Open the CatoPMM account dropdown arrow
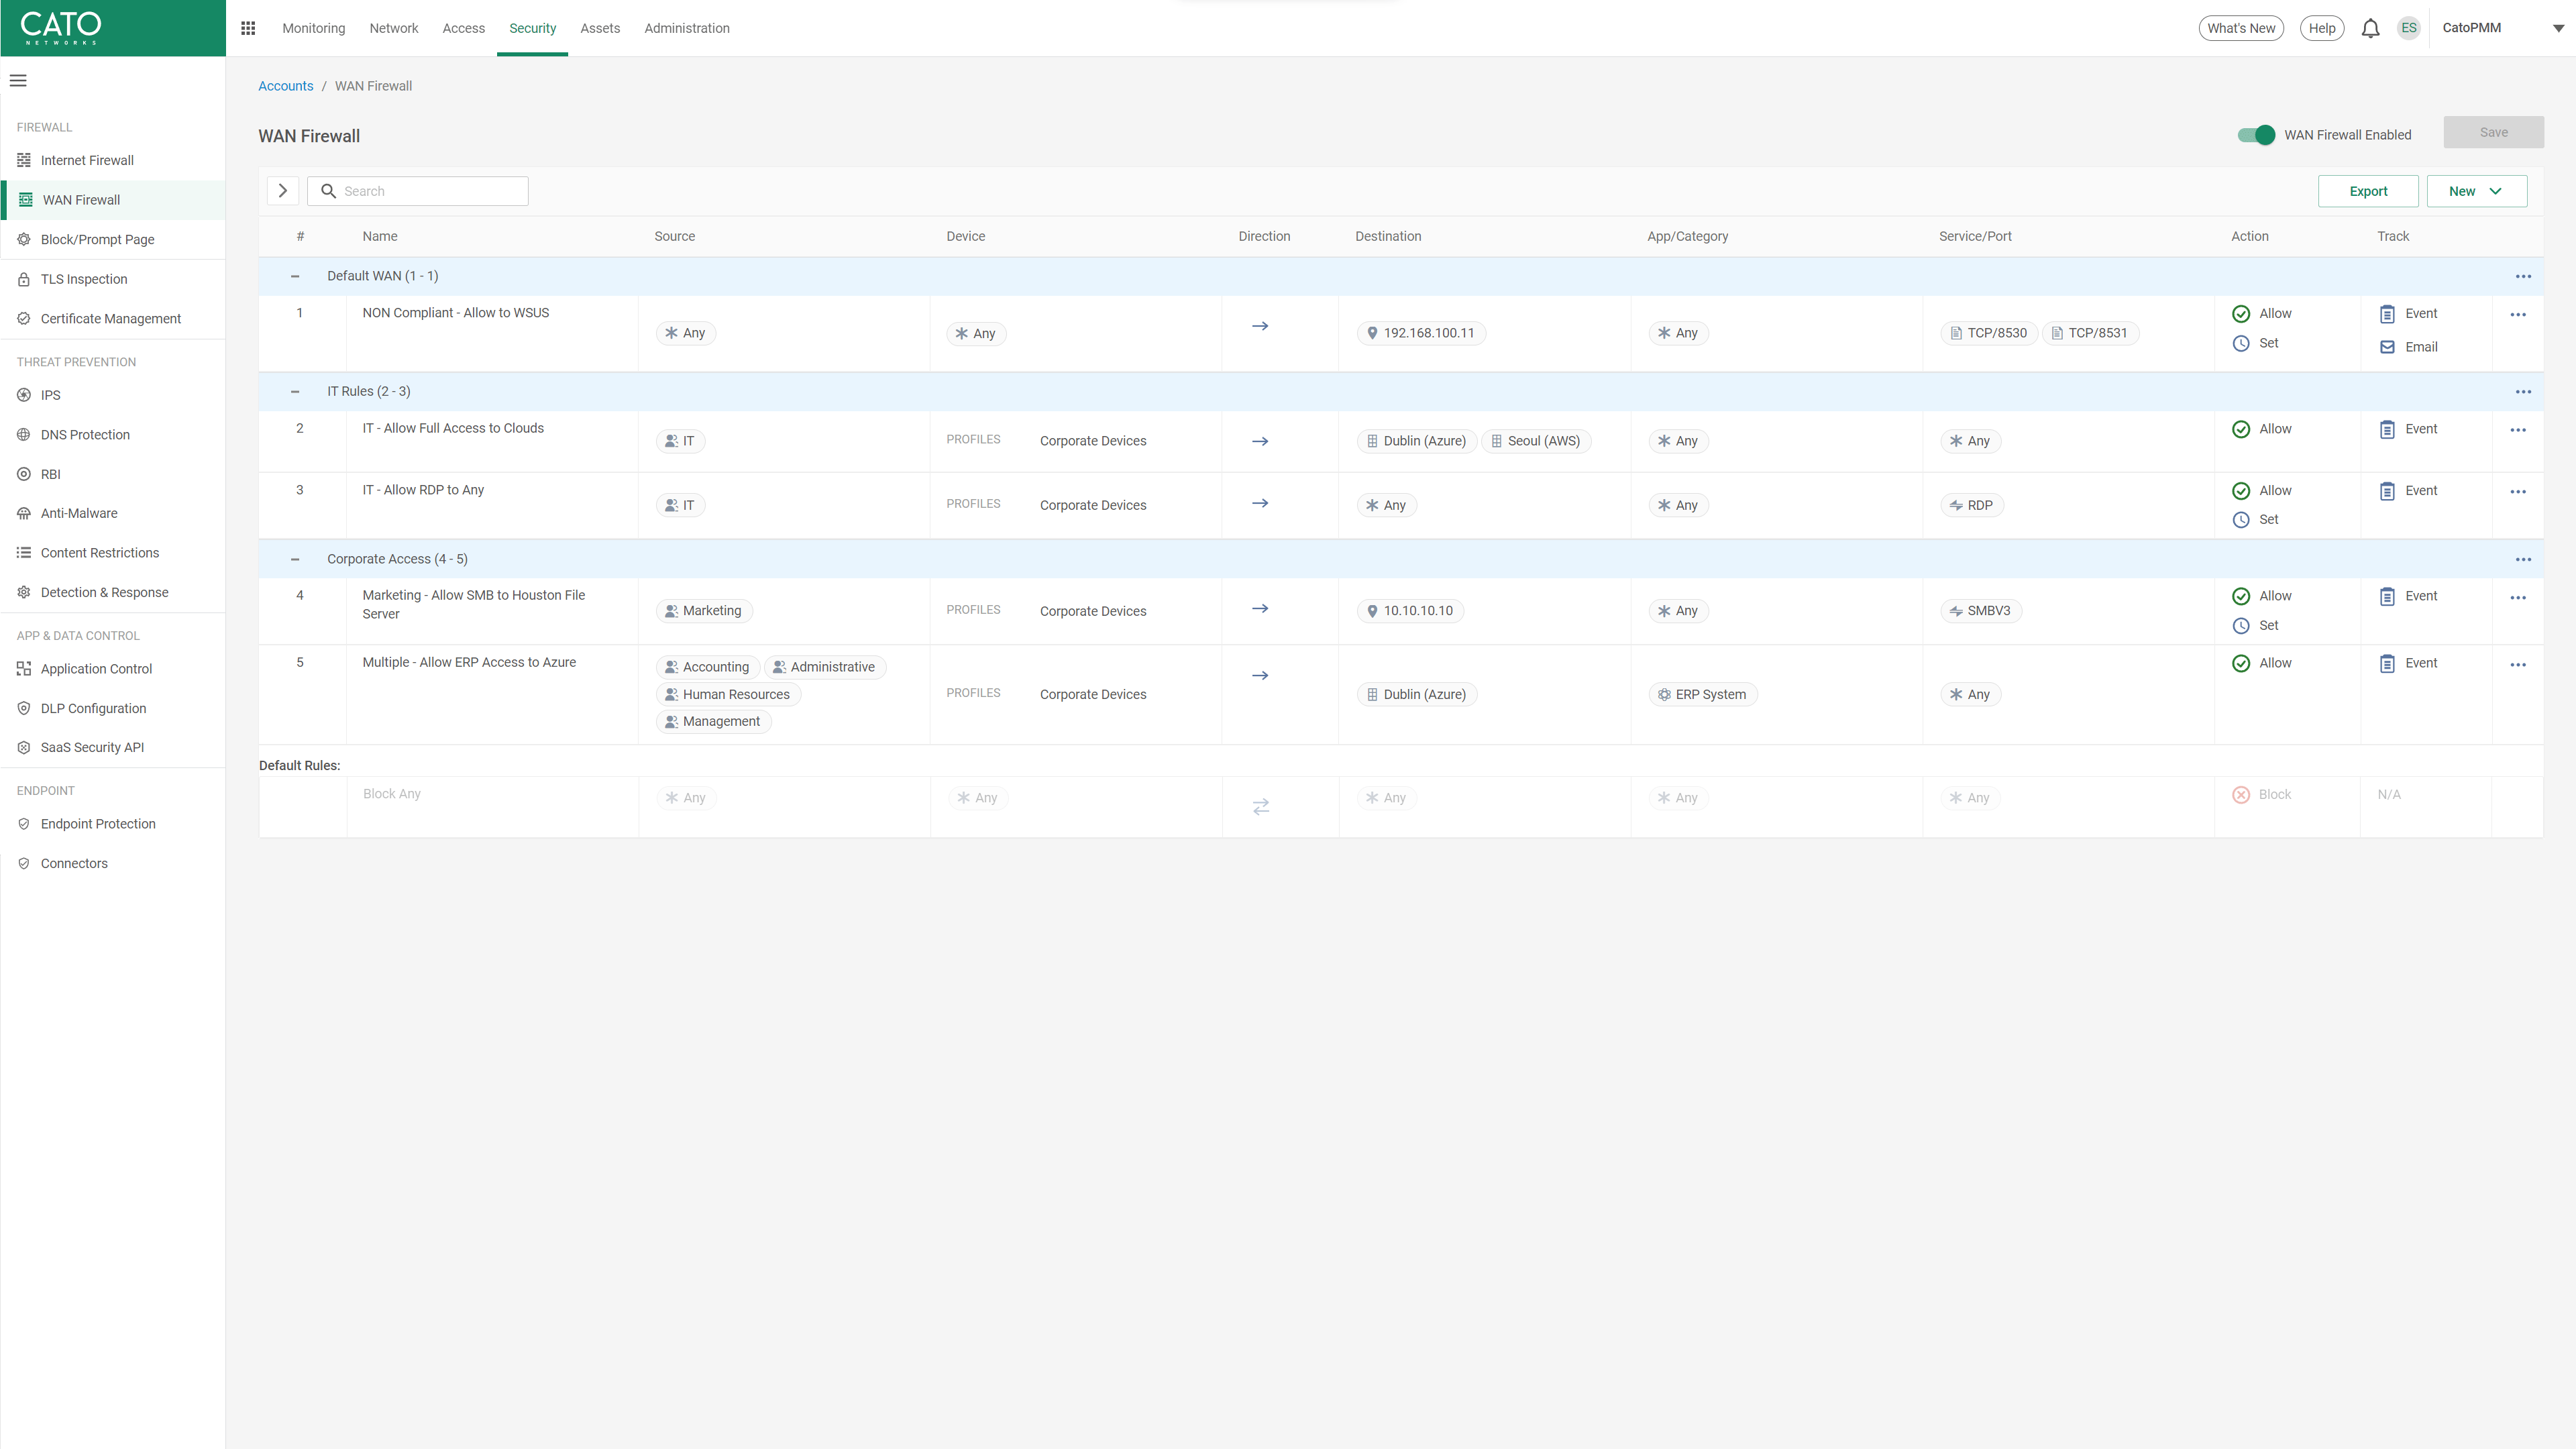2576x1449 pixels. (x=2557, y=28)
